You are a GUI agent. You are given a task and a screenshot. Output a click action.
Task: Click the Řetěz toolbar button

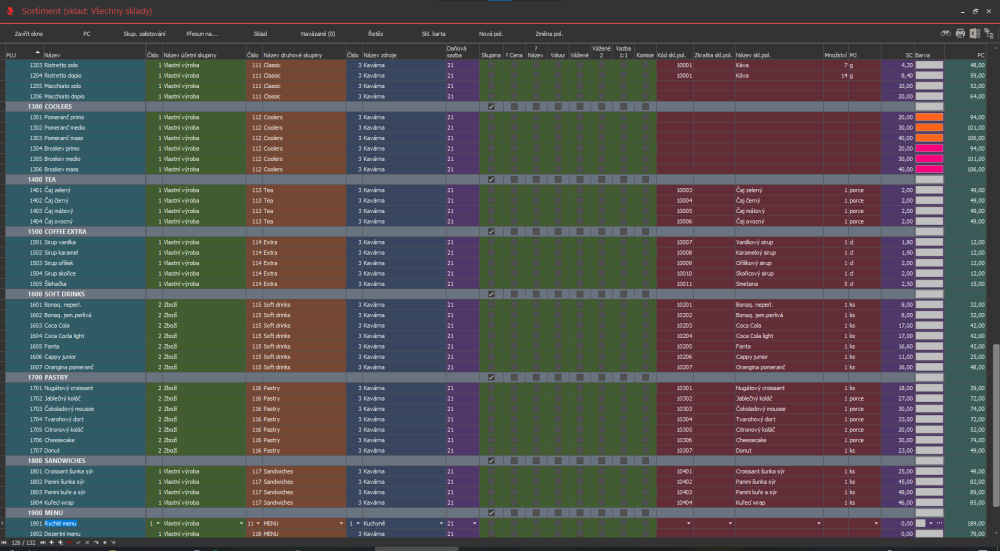(x=376, y=34)
